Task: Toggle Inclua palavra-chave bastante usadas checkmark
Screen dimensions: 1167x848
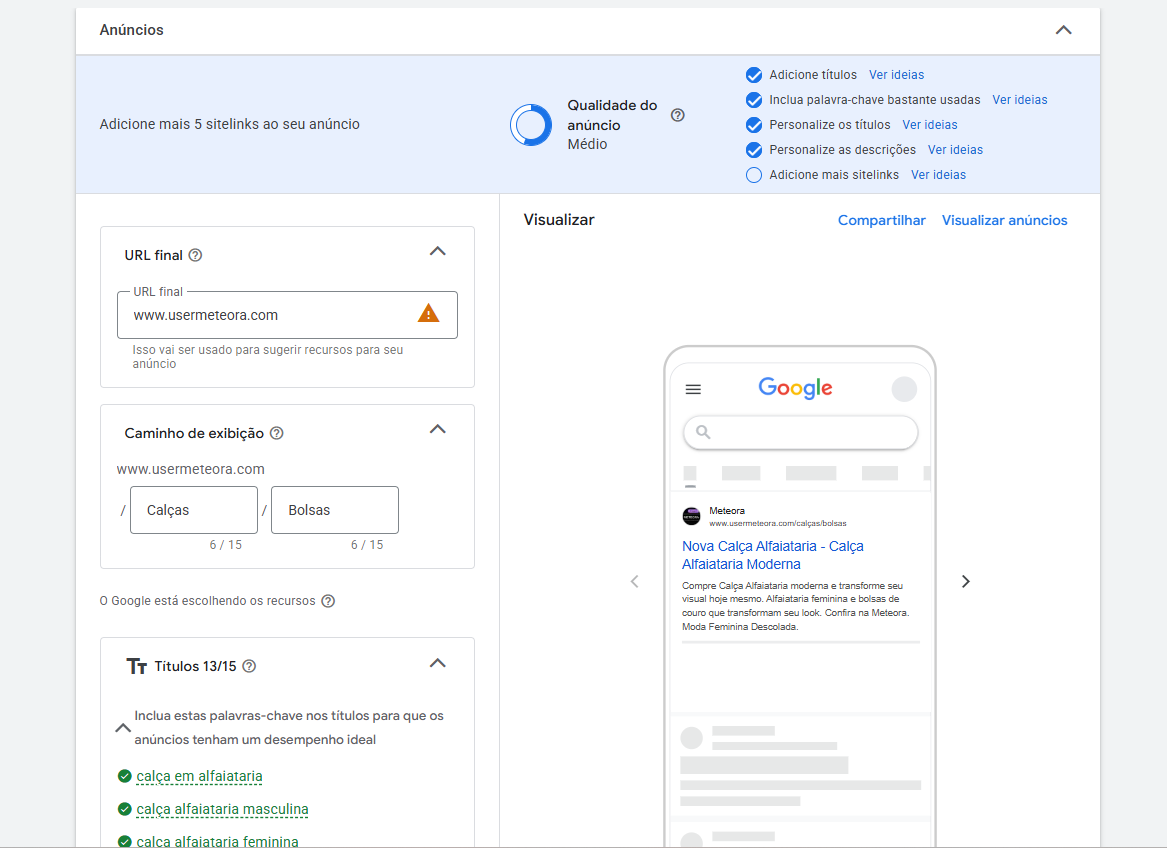Action: [x=754, y=100]
